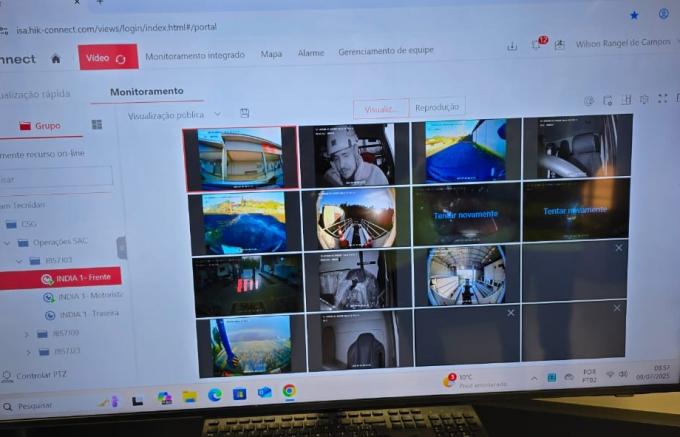Click the resource search input field

click(x=55, y=178)
